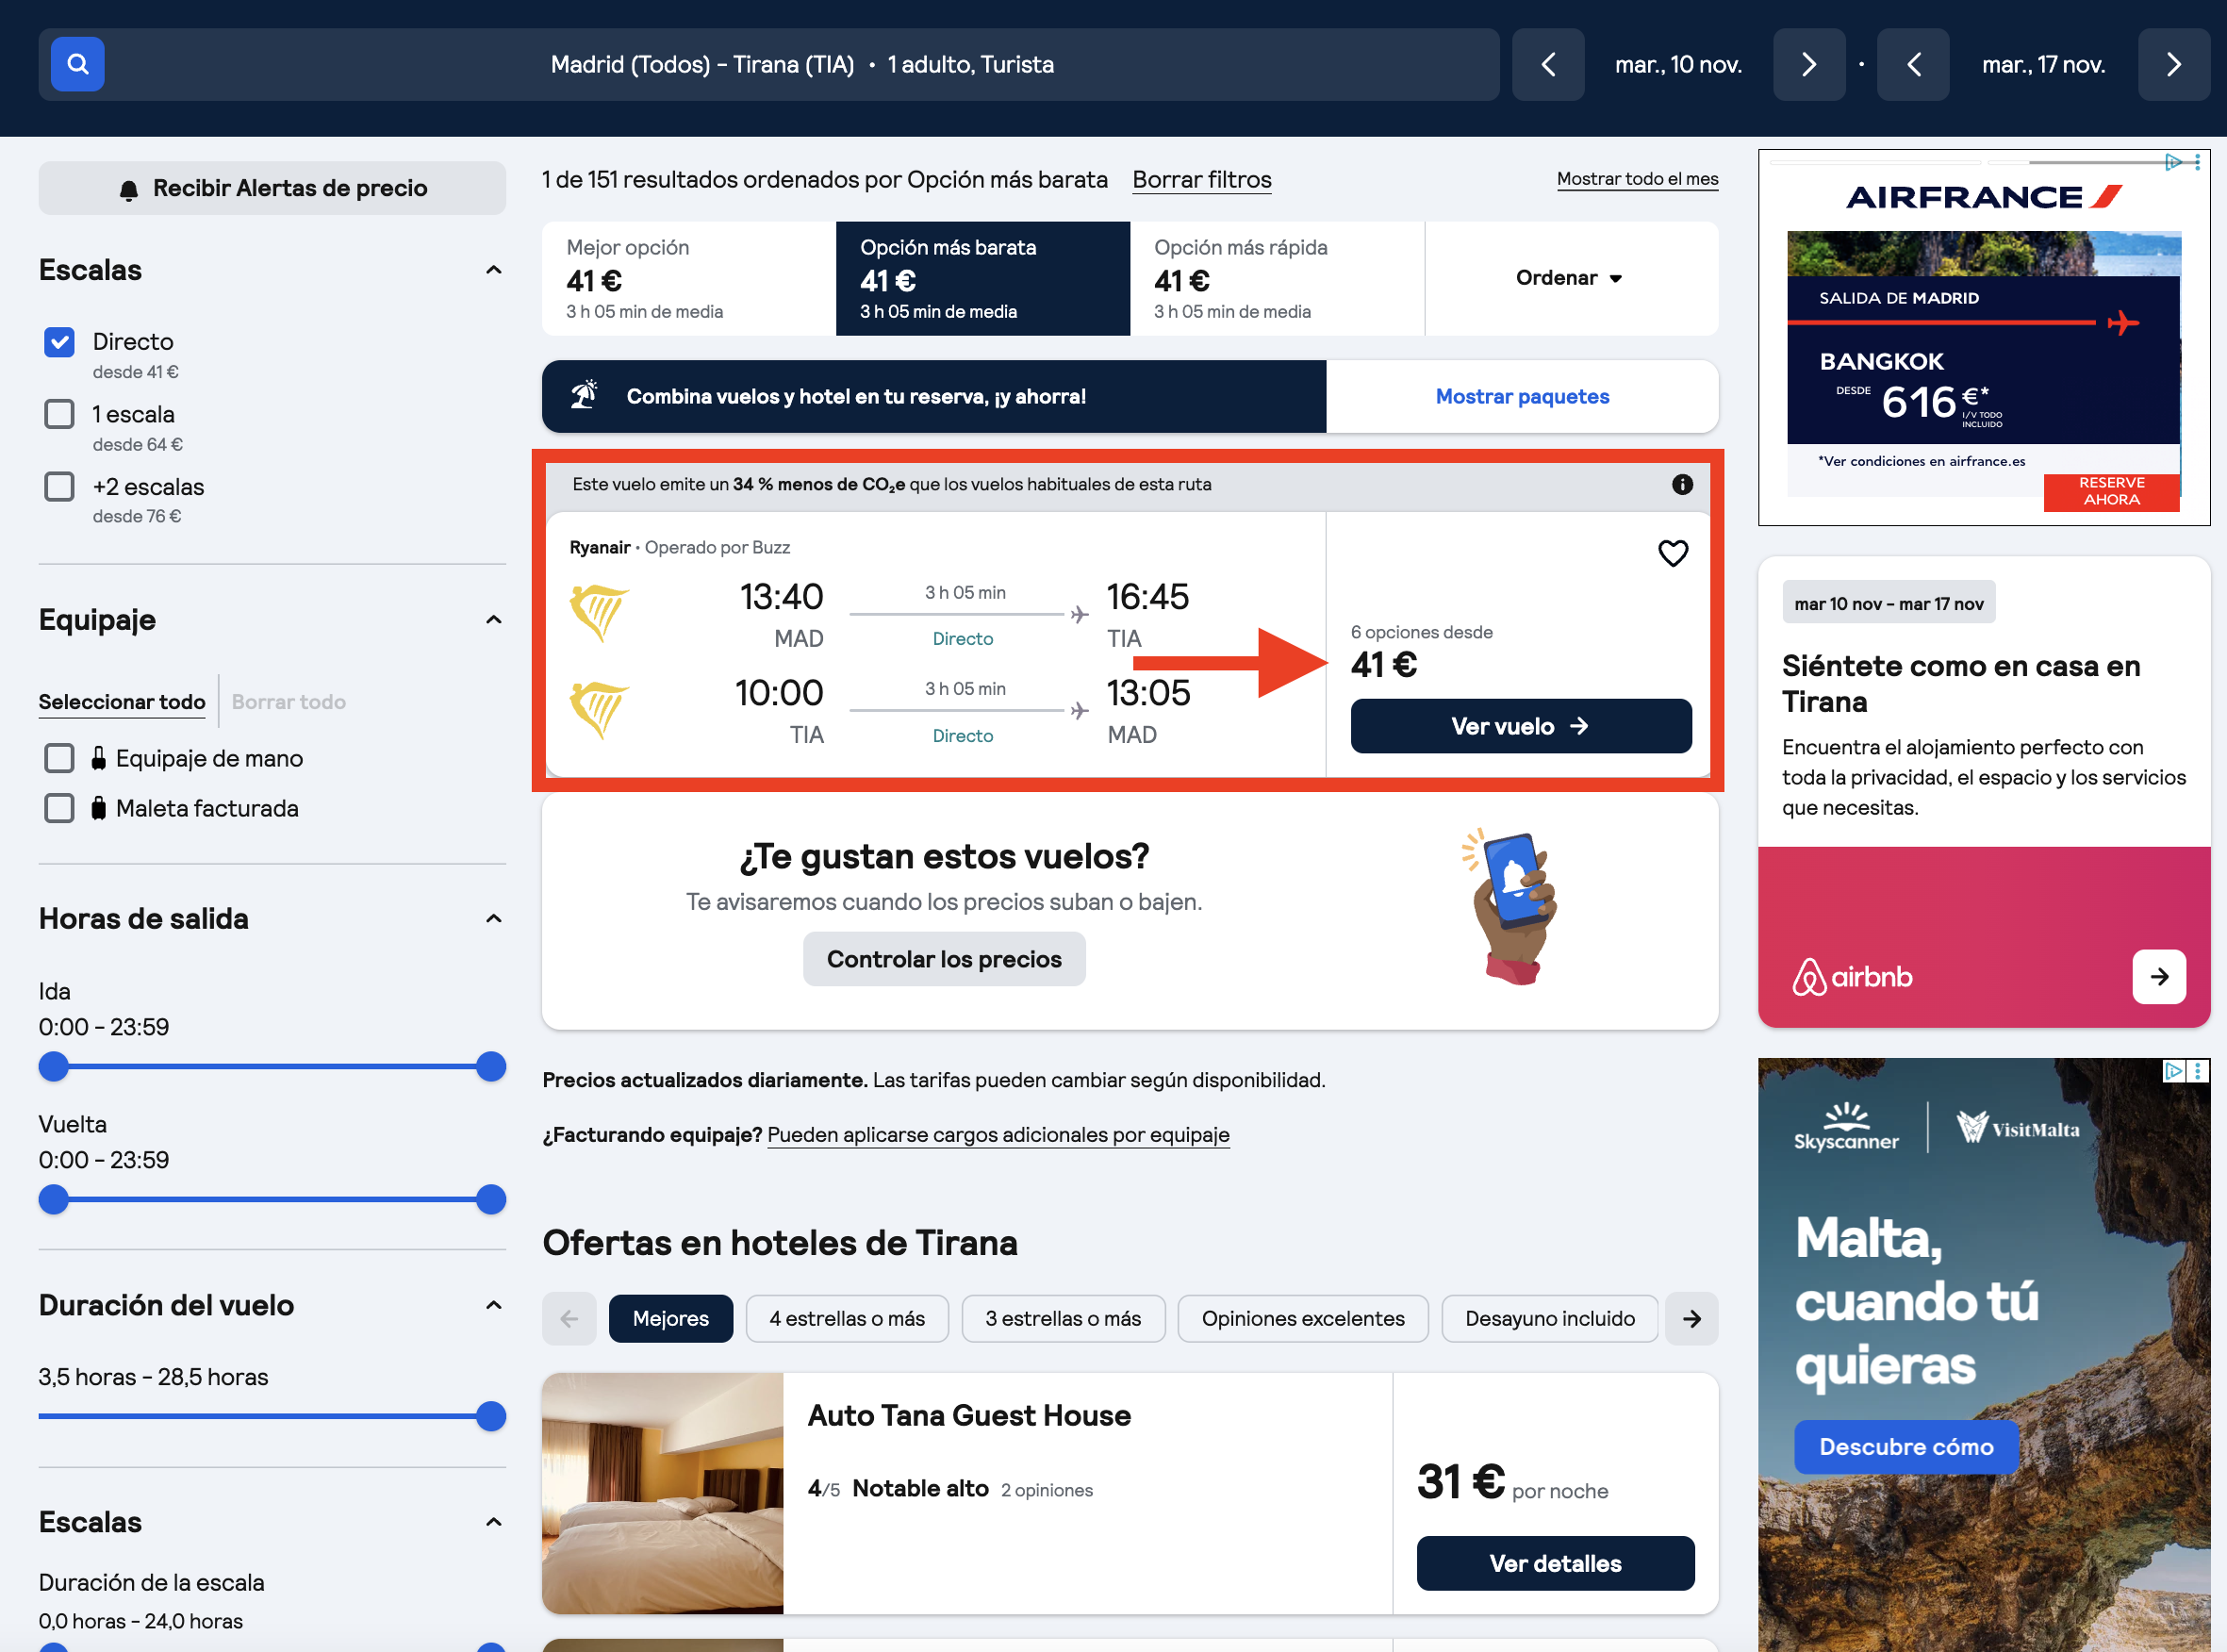This screenshot has width=2227, height=1652.
Task: Save flight with the heart icon
Action: point(1673,553)
